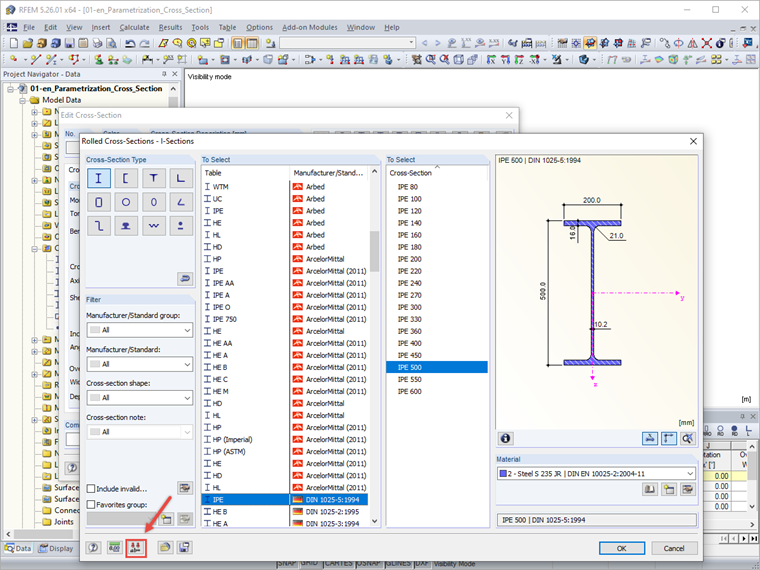The width and height of the screenshot is (760, 570).
Task: Select the rail section type button
Action: point(126,225)
